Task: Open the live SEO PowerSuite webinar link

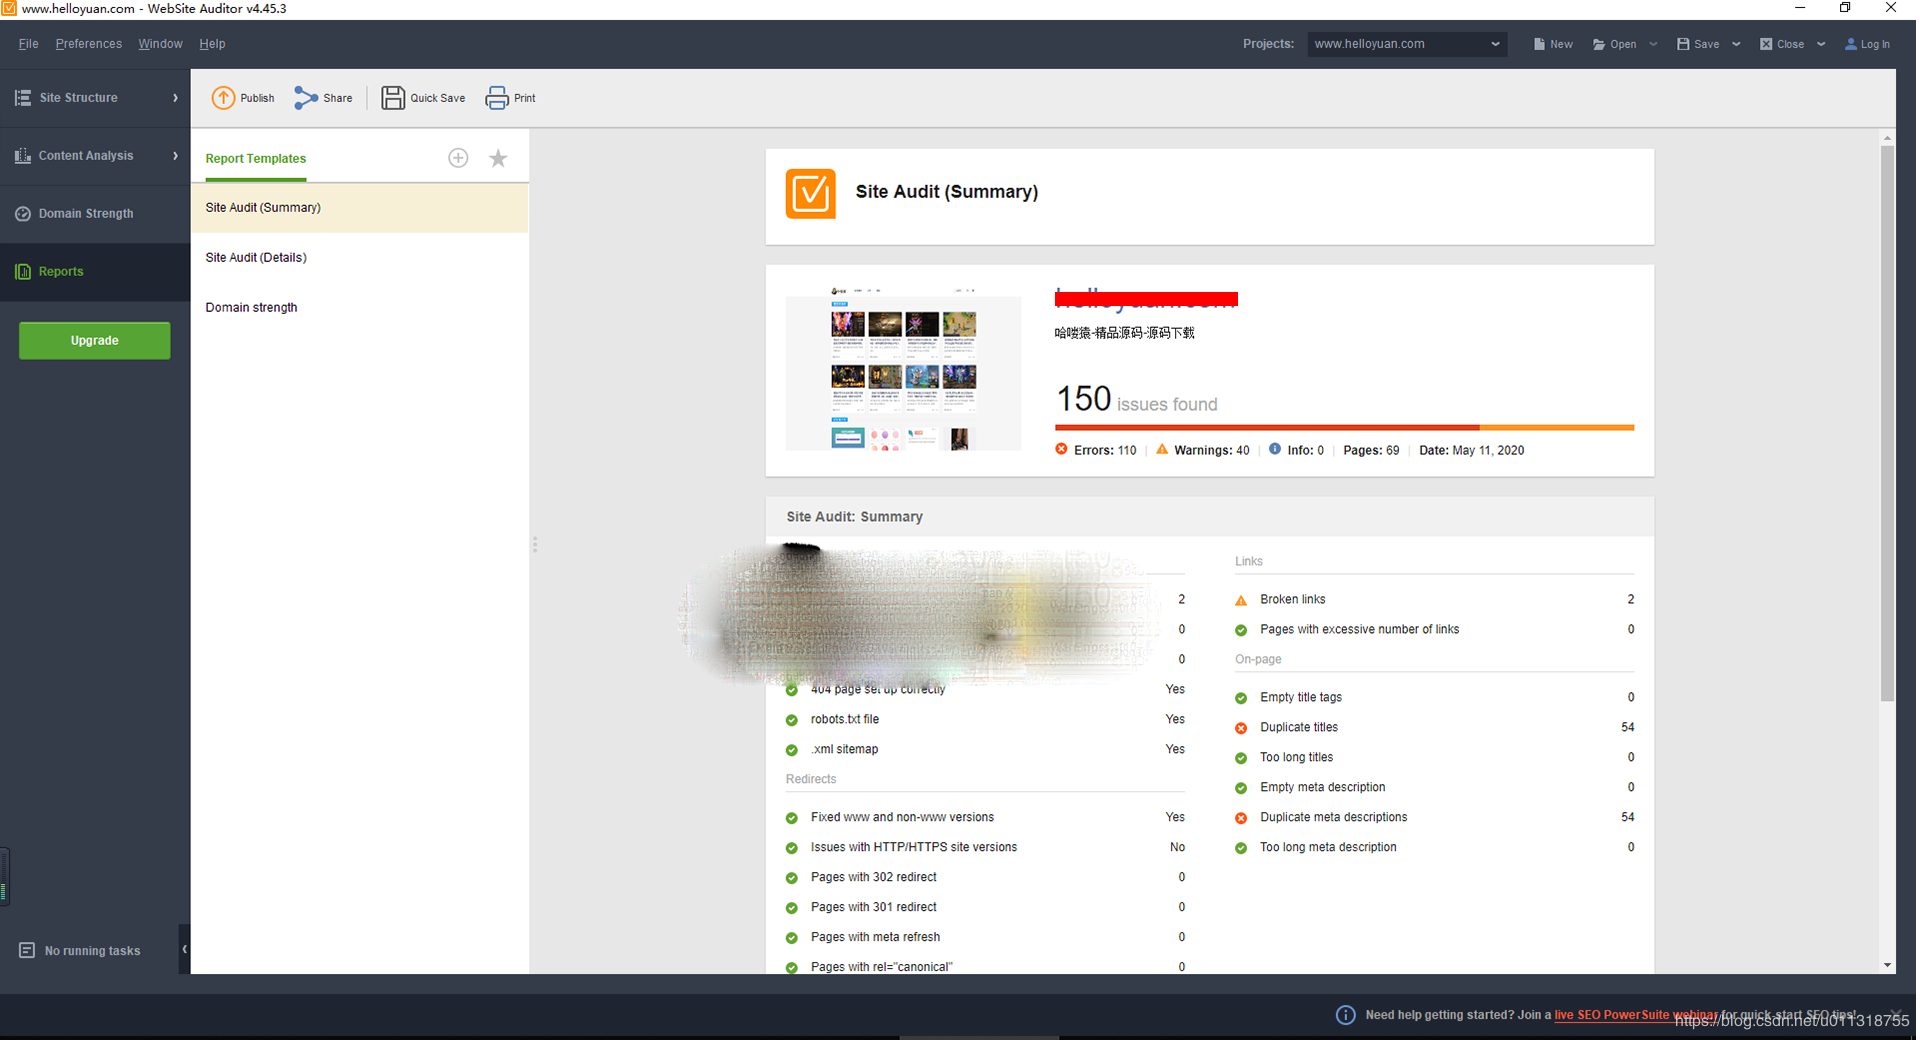Action: (x=1636, y=1015)
